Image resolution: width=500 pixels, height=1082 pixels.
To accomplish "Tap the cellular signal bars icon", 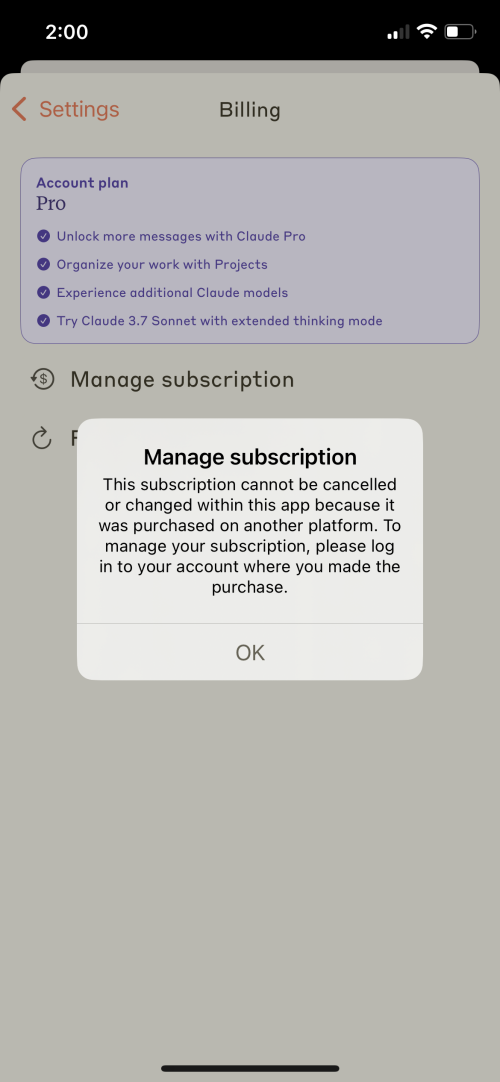I will click(x=398, y=32).
